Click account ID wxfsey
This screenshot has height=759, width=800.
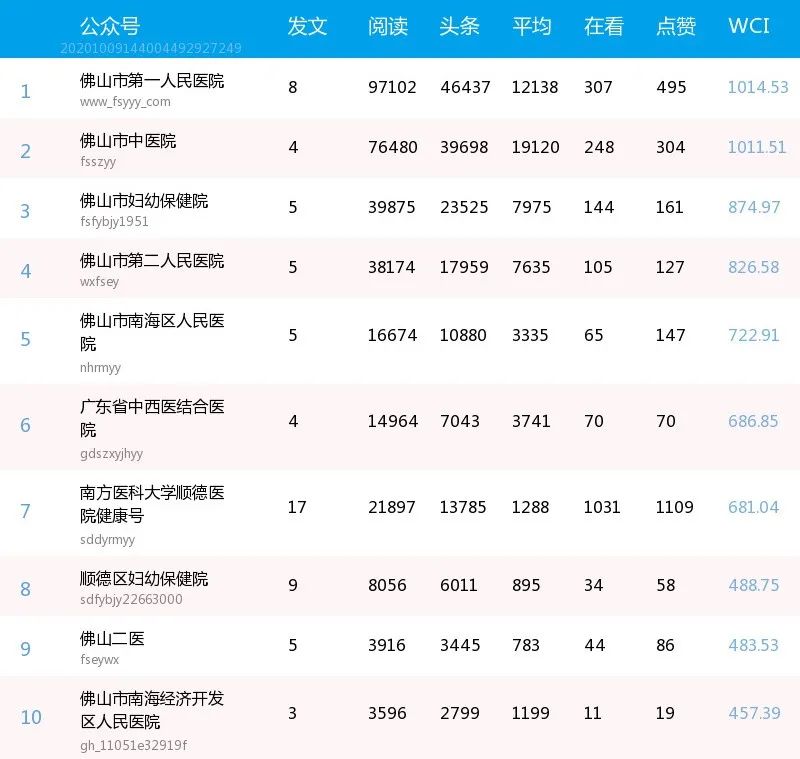point(99,282)
